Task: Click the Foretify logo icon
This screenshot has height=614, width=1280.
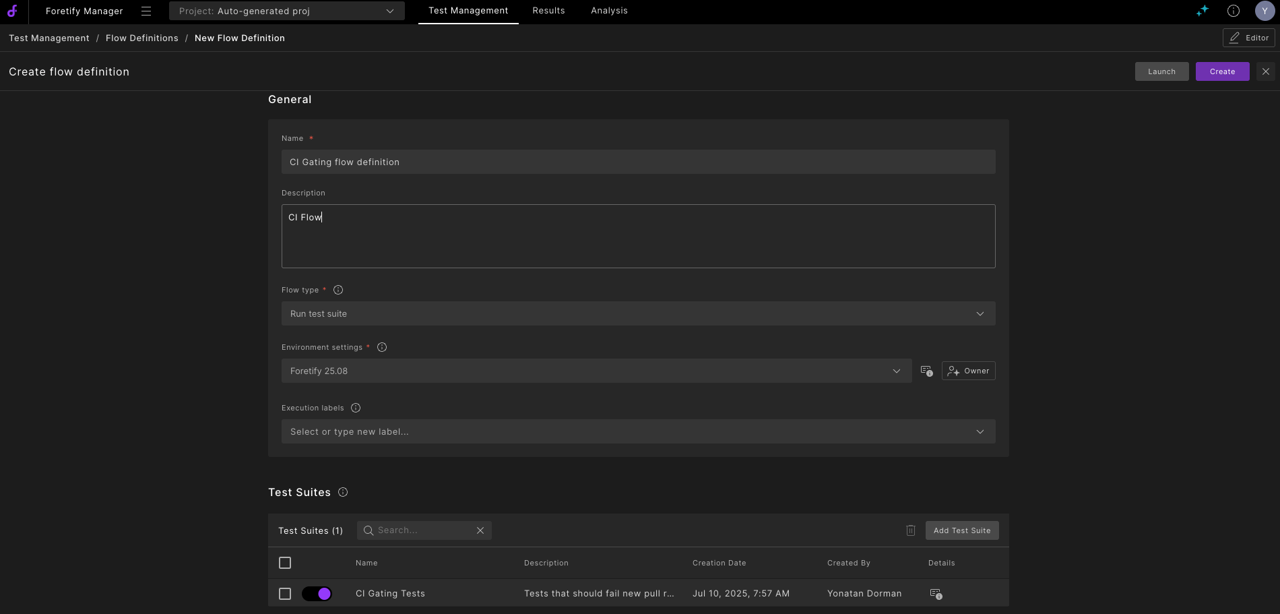Action: click(x=12, y=11)
